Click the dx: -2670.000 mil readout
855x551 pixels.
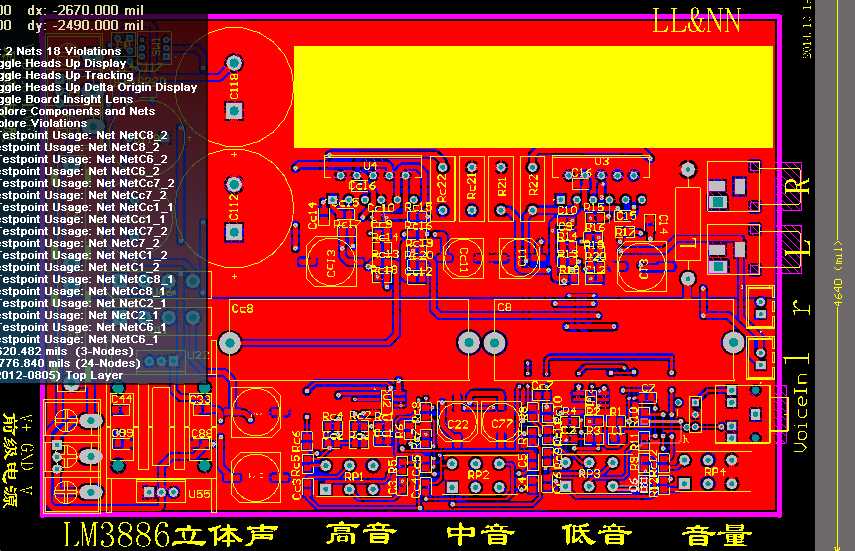point(86,10)
